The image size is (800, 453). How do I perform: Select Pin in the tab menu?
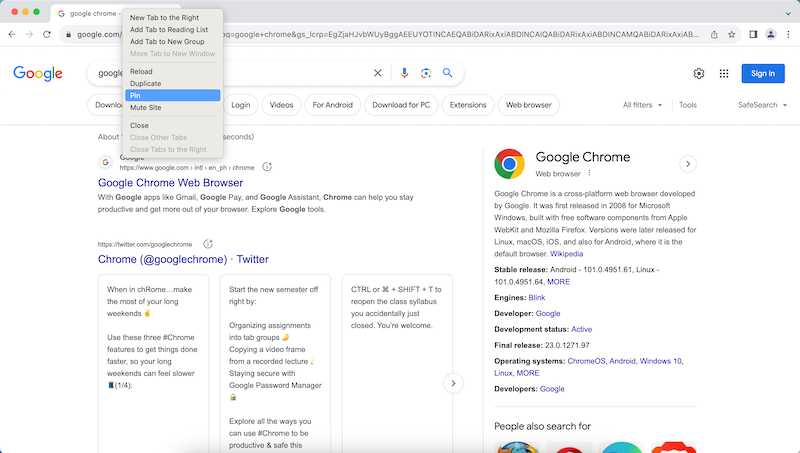pos(172,95)
